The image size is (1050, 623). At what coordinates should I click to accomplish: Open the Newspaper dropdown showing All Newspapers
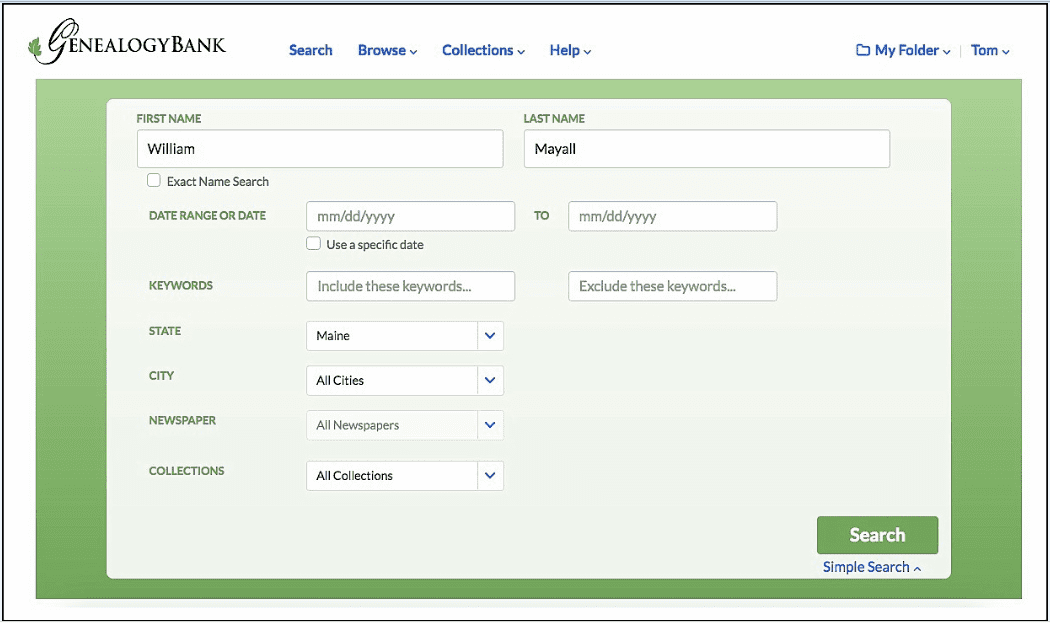coord(405,425)
